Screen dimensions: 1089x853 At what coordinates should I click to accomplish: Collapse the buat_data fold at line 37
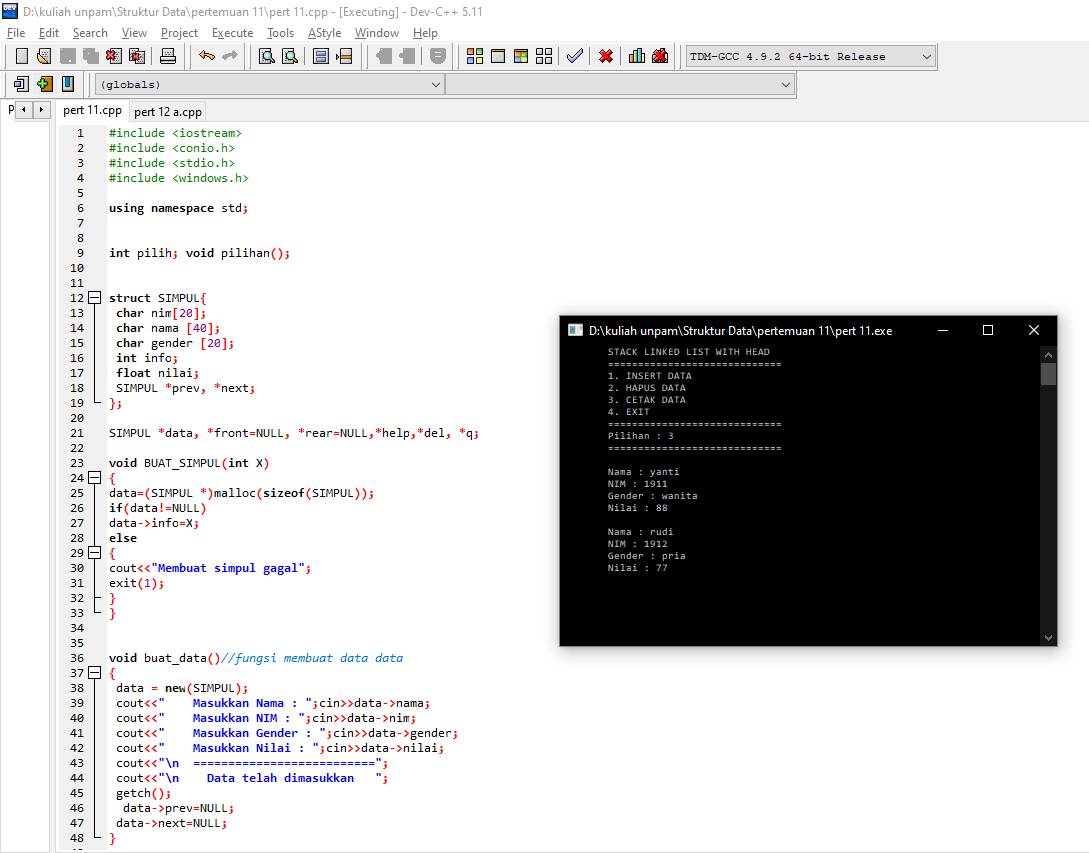coord(94,673)
